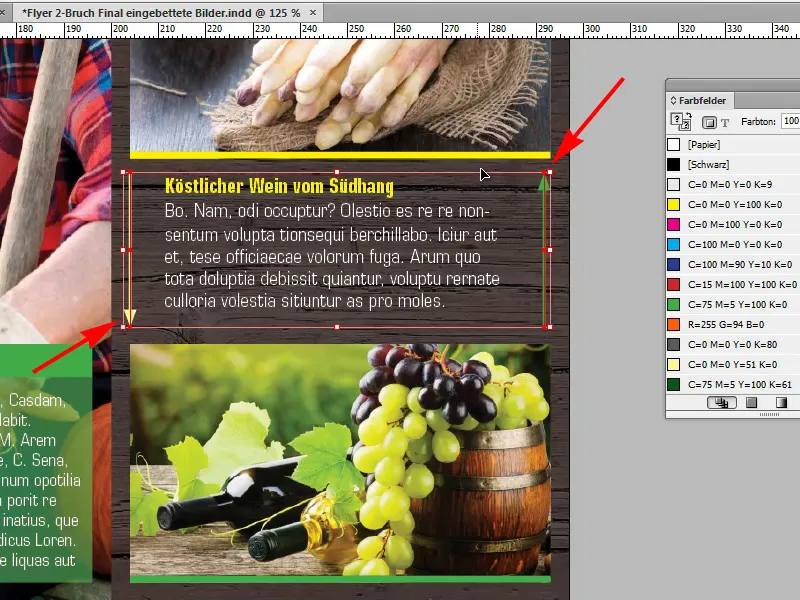The height and width of the screenshot is (600, 800).
Task: Select gray swatch C=0 M=0 Y=0 K=80
Action: click(x=733, y=344)
